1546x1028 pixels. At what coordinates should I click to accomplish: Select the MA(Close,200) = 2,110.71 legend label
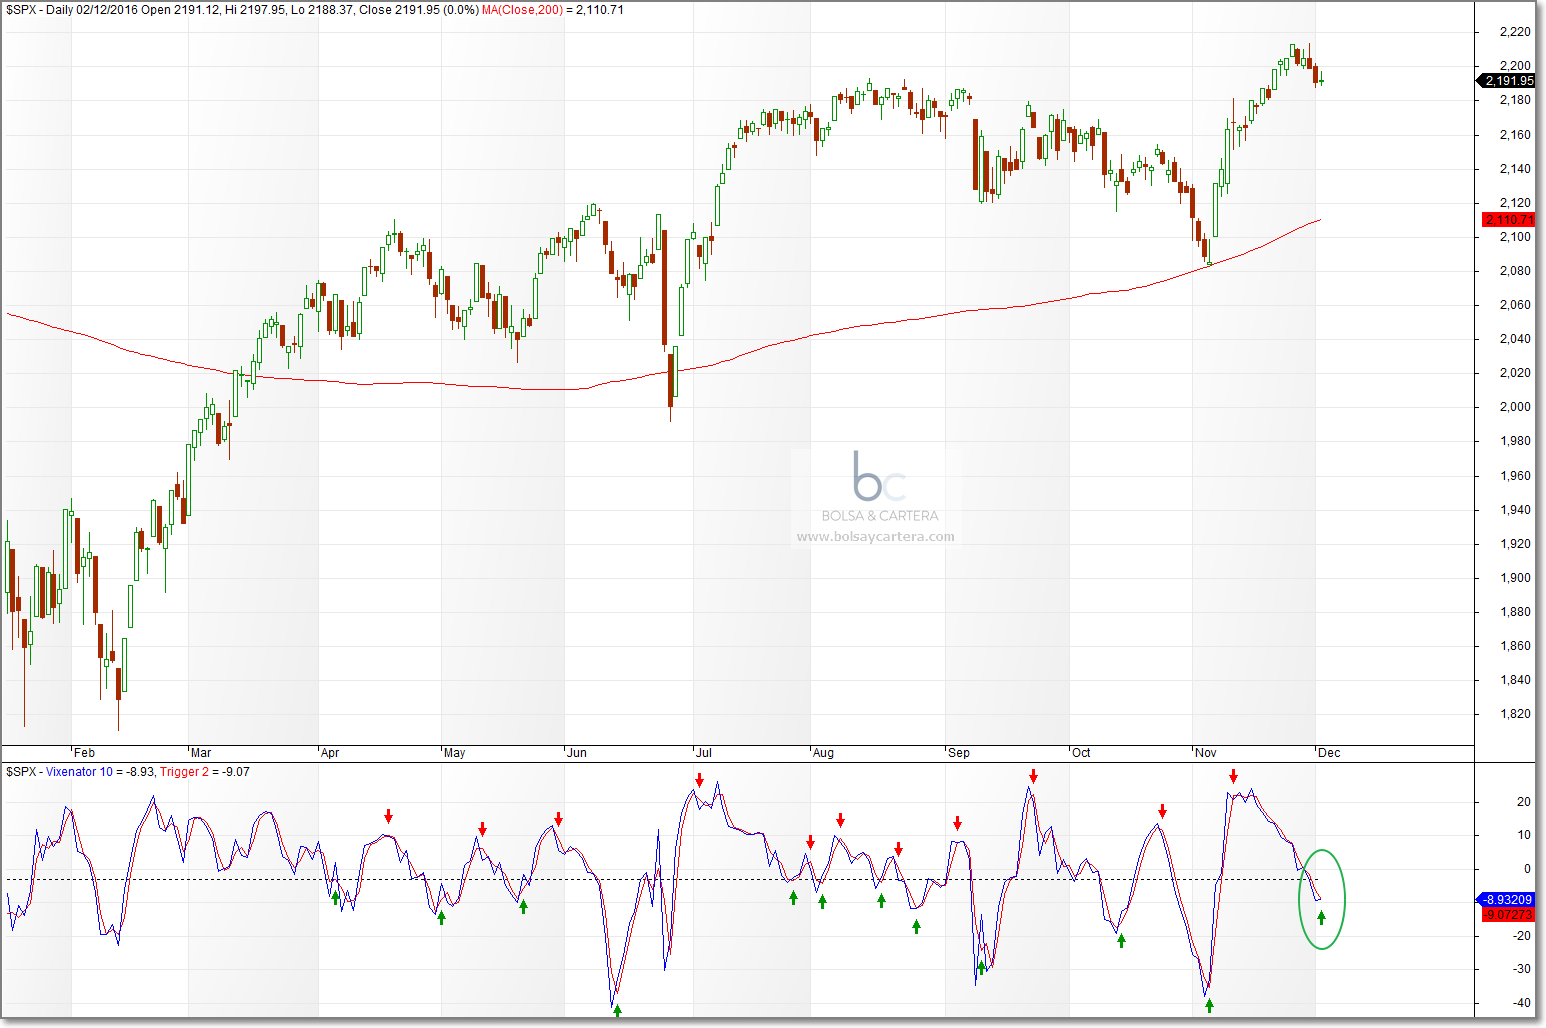(553, 10)
